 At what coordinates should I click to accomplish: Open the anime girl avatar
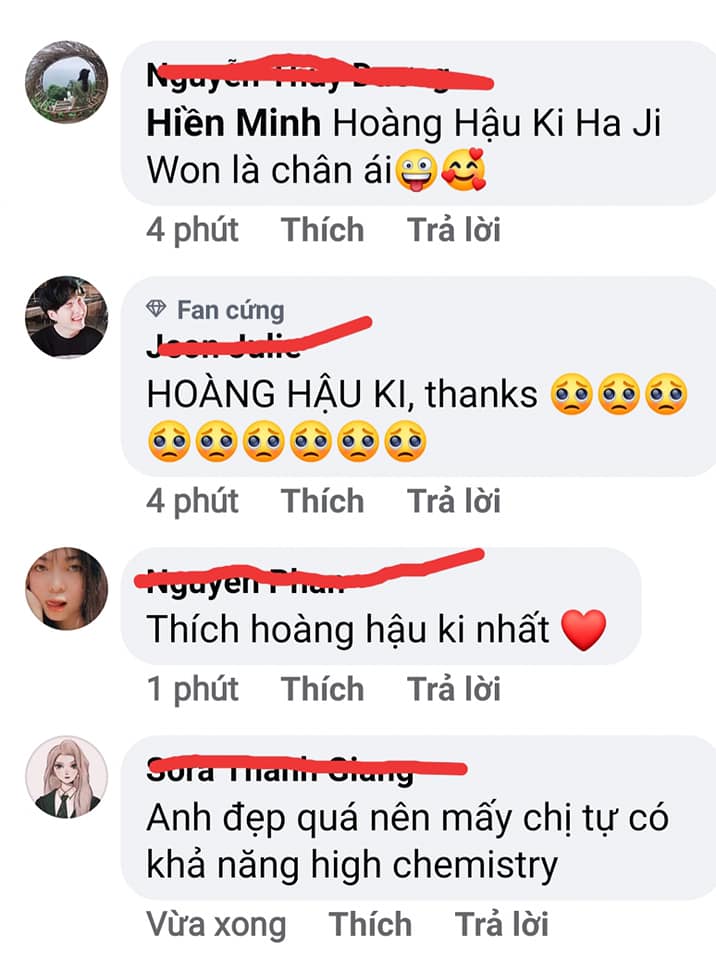[67, 776]
